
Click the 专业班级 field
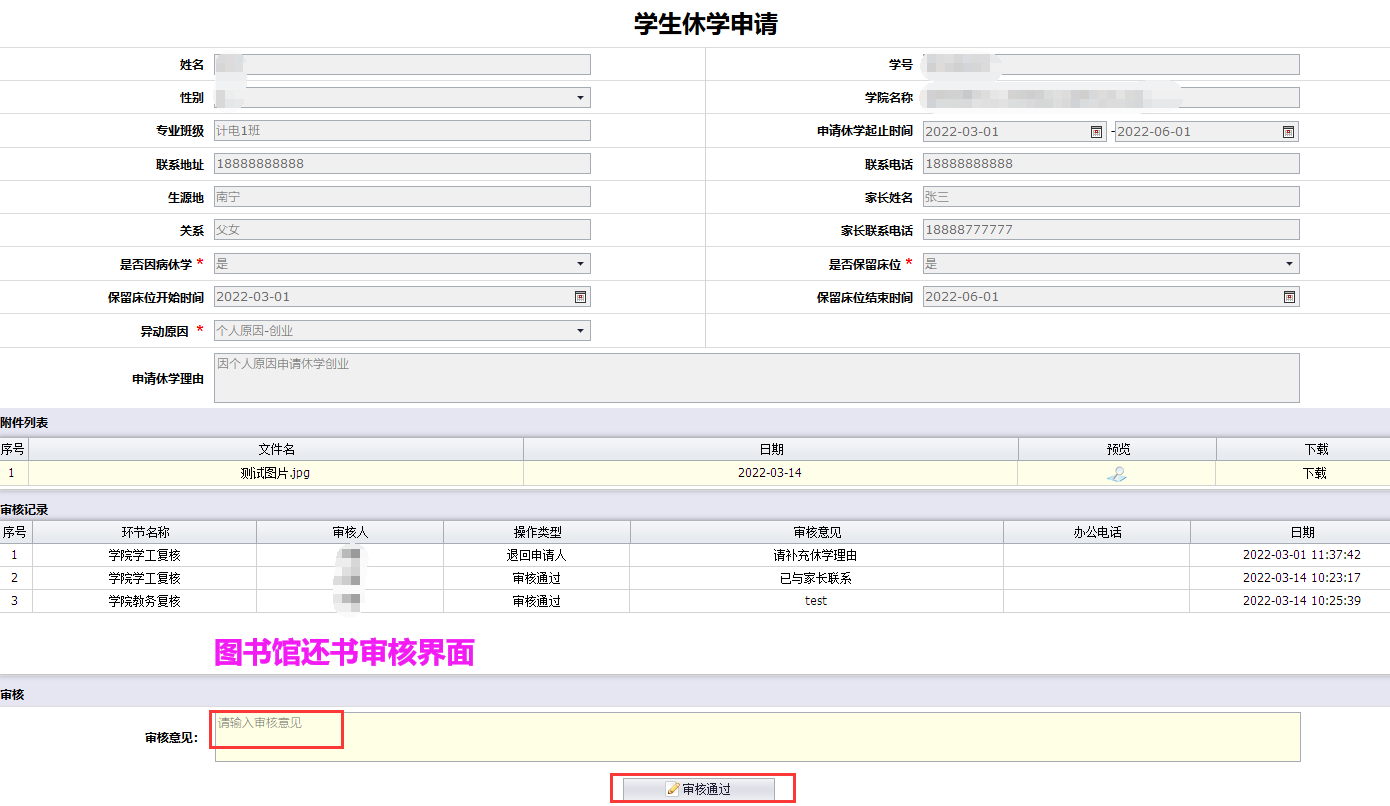(402, 131)
